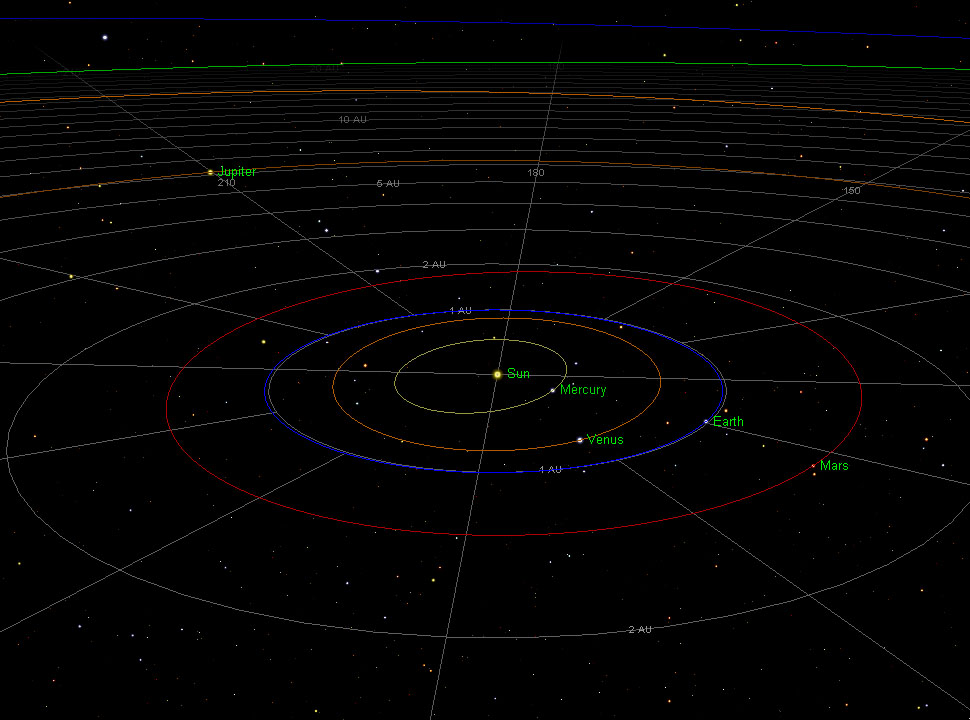Click the "5 AU" distance label
The image size is (970, 720).
388,184
